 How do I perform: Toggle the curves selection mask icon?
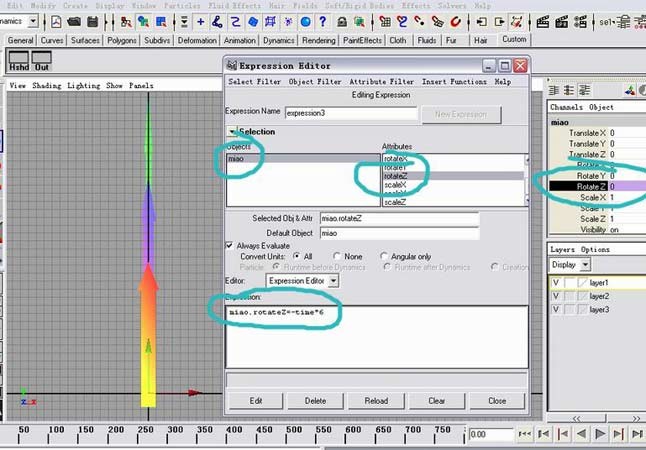(x=235, y=21)
